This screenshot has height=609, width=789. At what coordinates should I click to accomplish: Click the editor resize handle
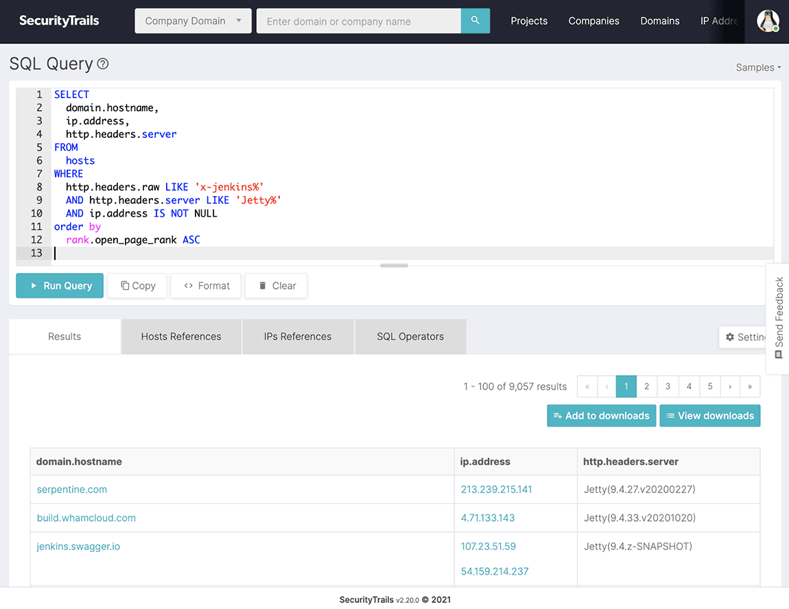click(x=394, y=265)
